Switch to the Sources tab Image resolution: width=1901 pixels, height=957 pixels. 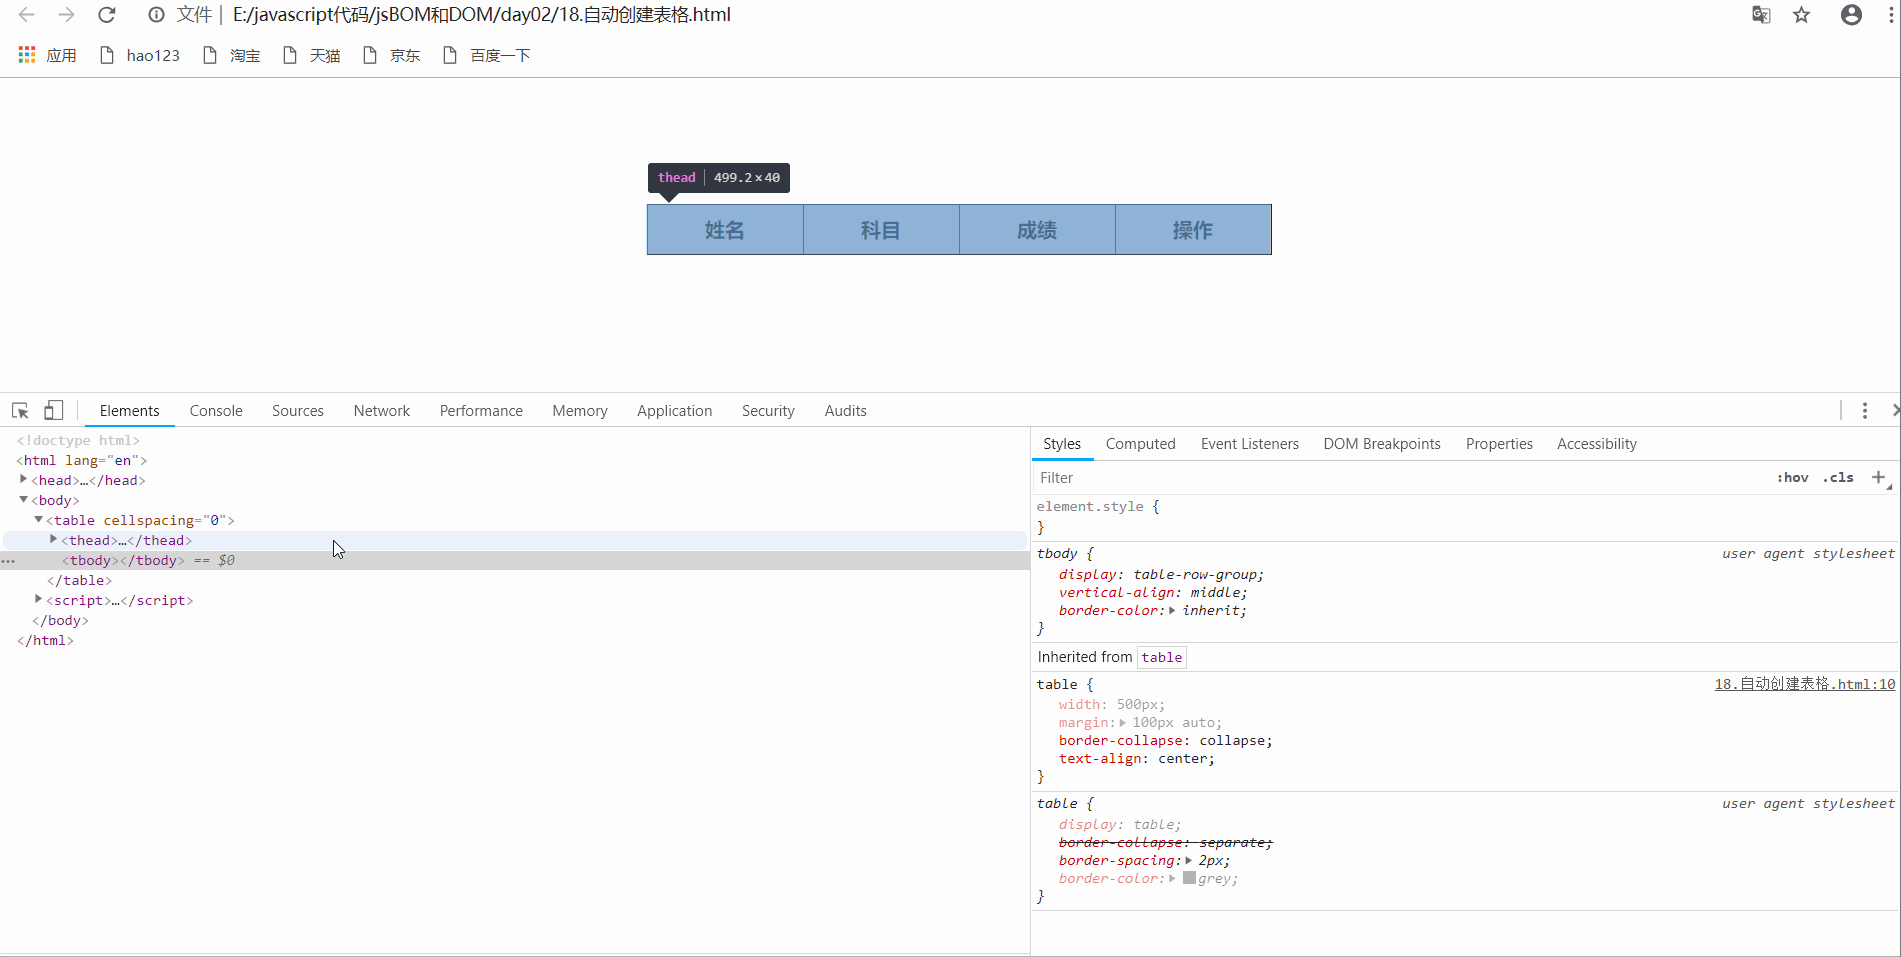tap(298, 411)
